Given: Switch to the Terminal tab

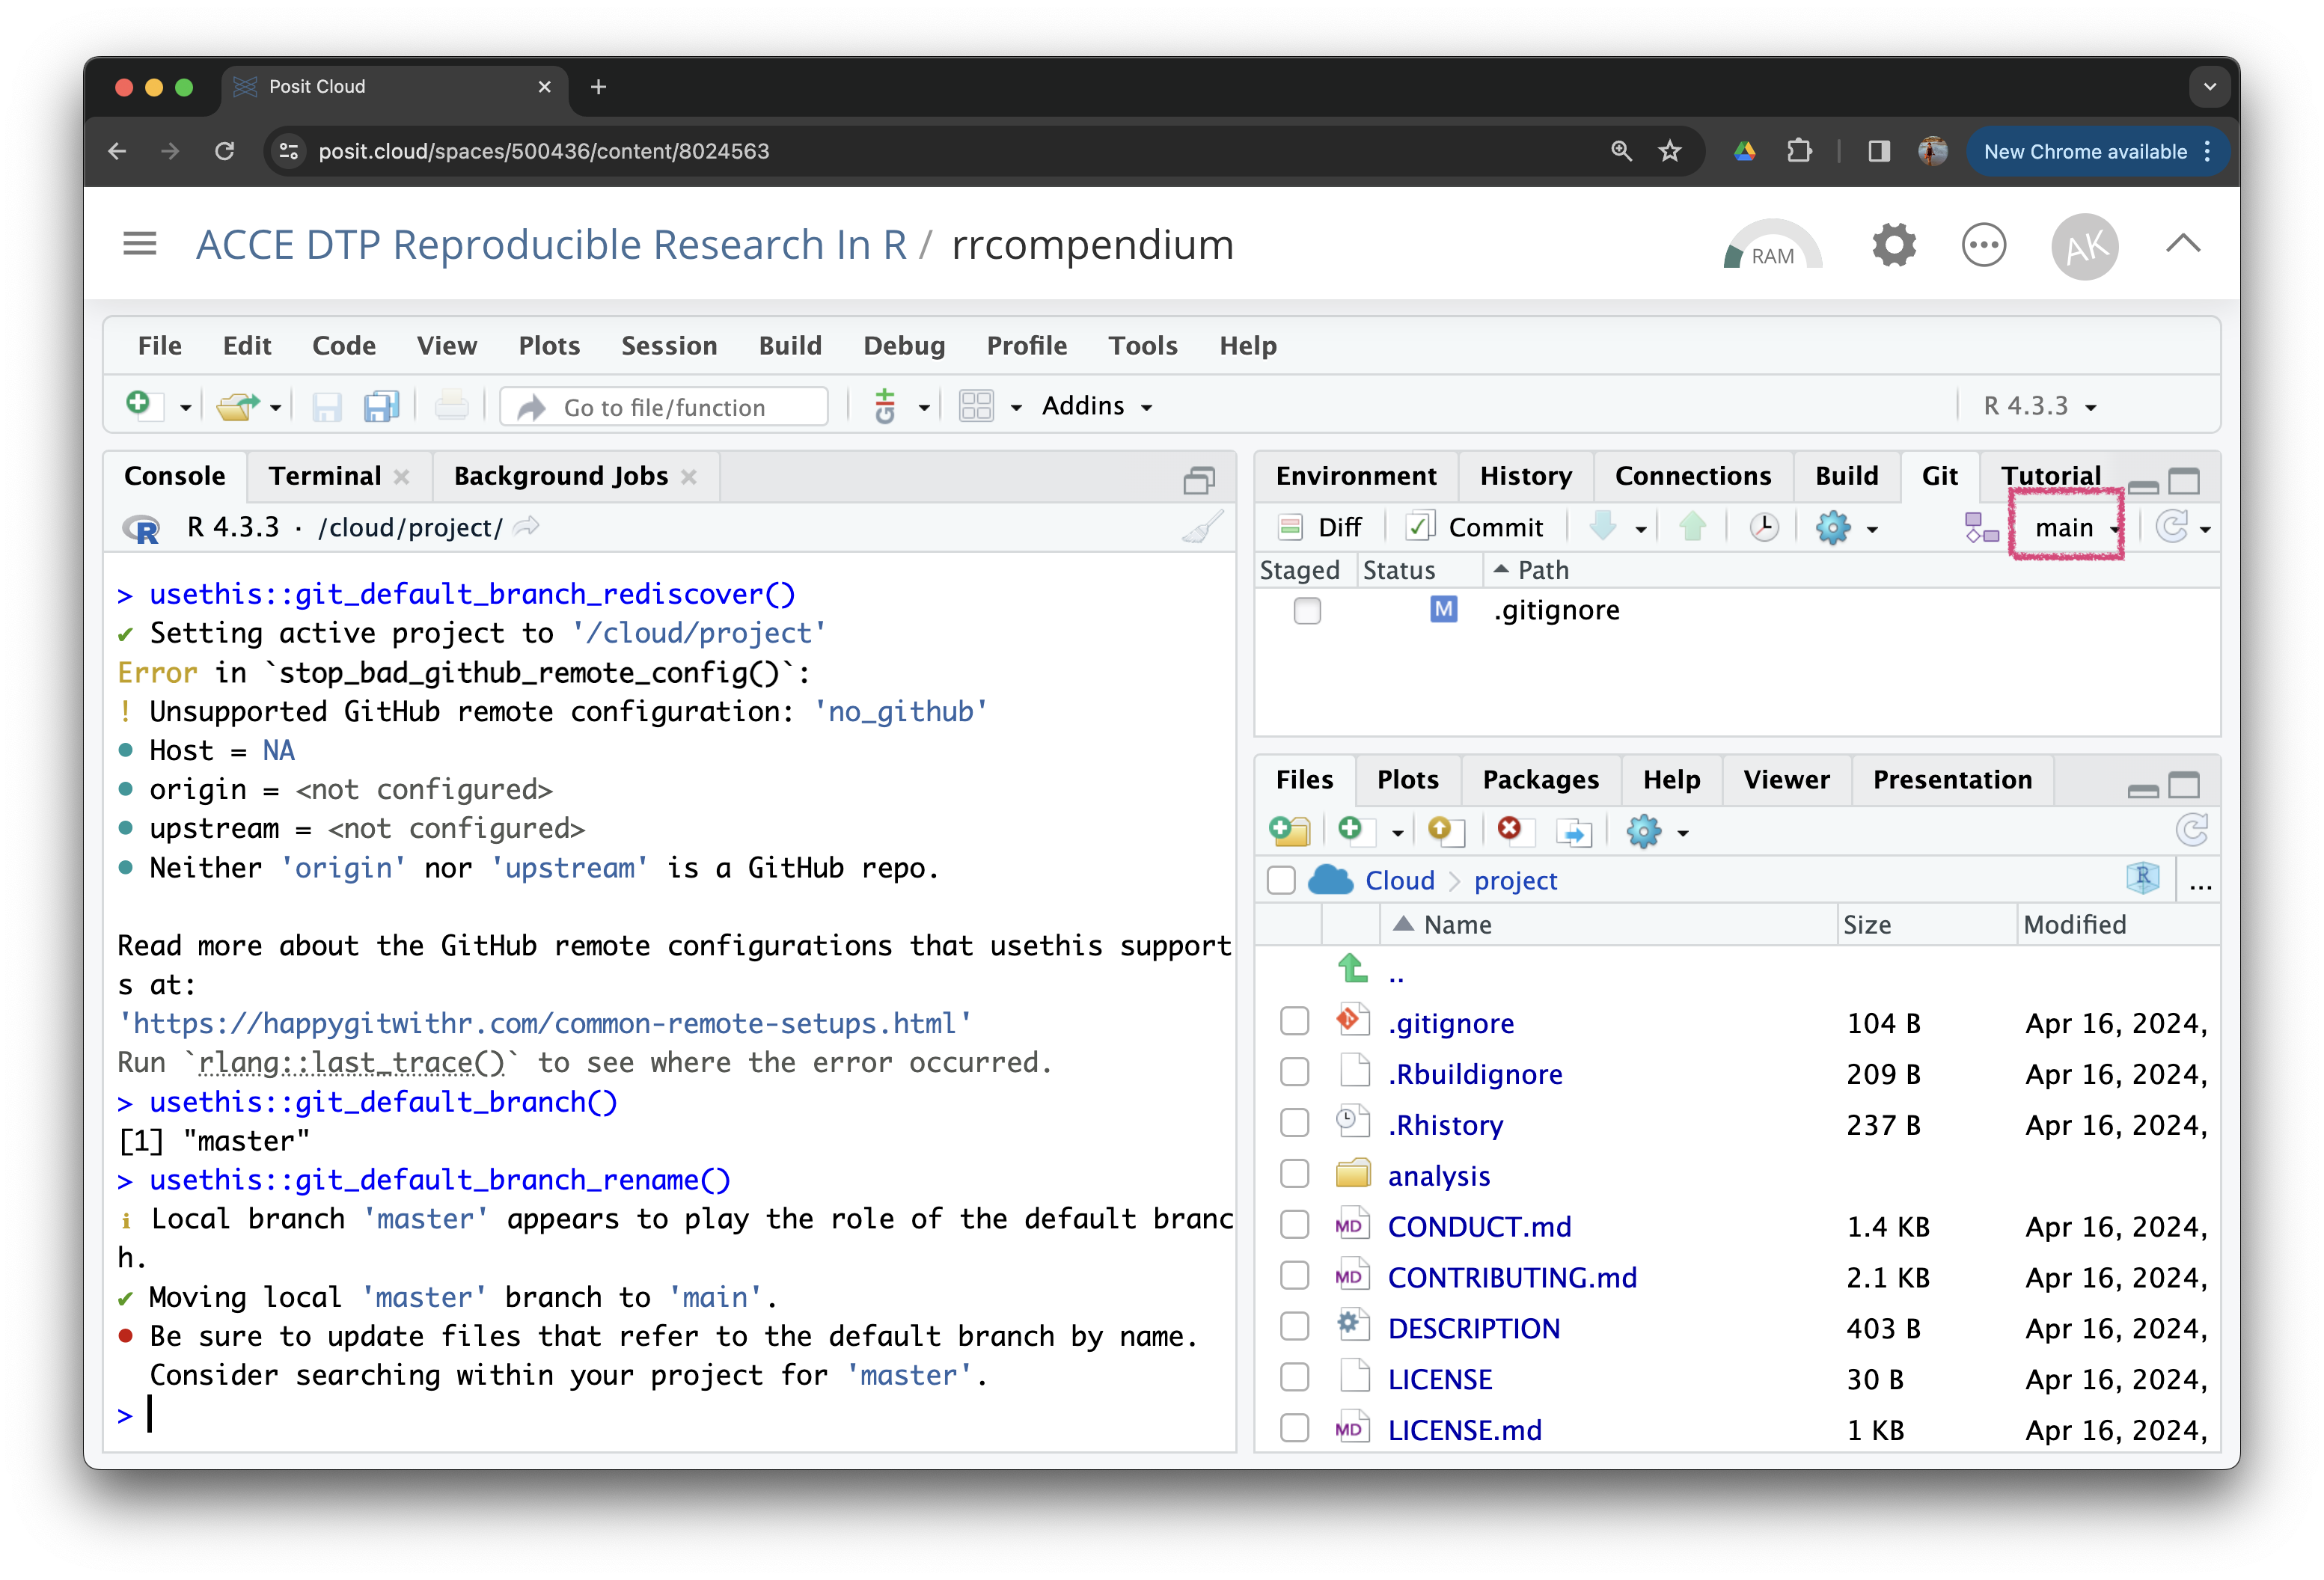Looking at the screenshot, I should tap(325, 476).
